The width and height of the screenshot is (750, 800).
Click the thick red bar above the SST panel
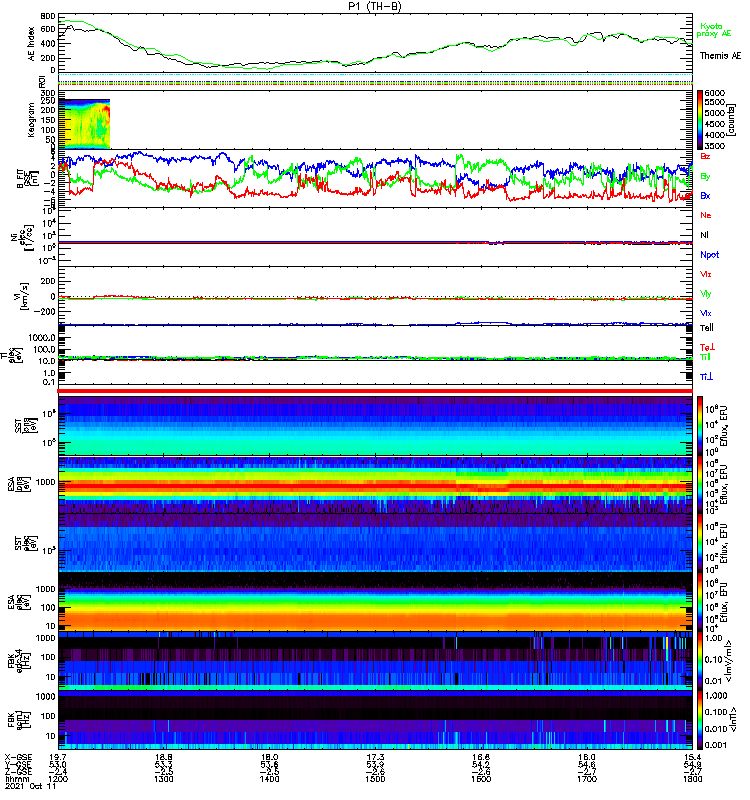pos(375,391)
